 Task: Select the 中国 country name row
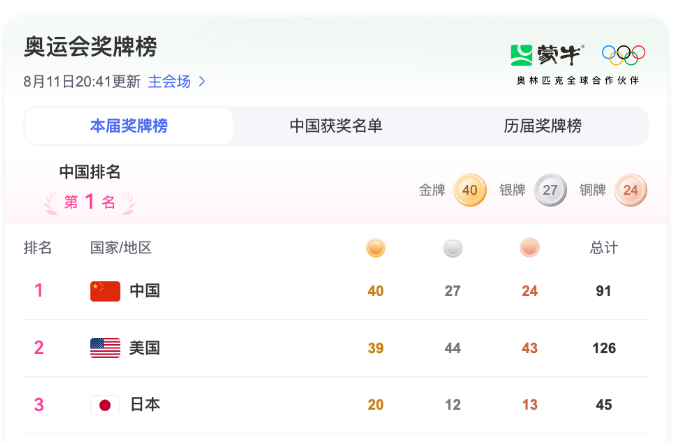tap(336, 291)
